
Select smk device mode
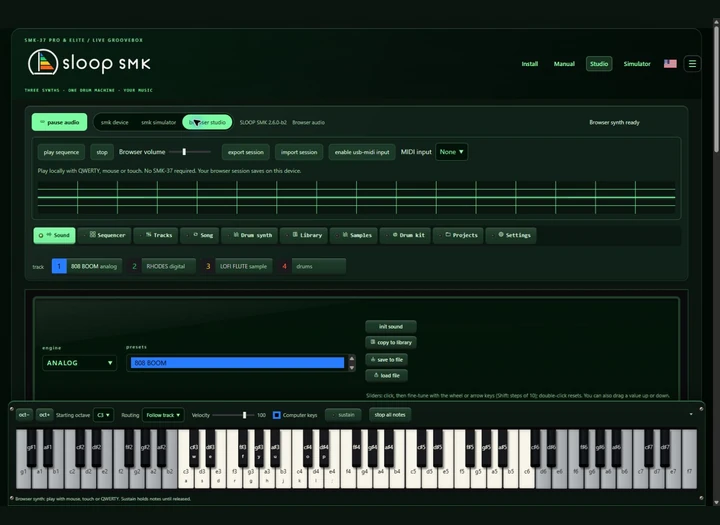(x=114, y=123)
